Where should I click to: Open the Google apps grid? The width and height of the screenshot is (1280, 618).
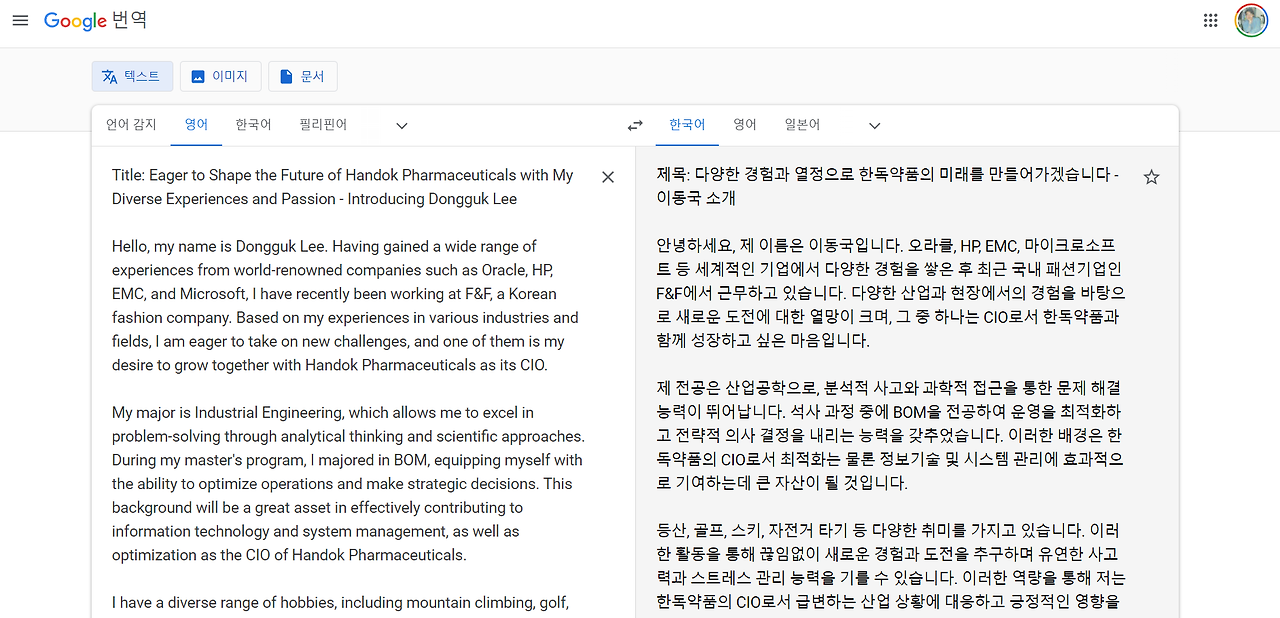[x=1210, y=20]
